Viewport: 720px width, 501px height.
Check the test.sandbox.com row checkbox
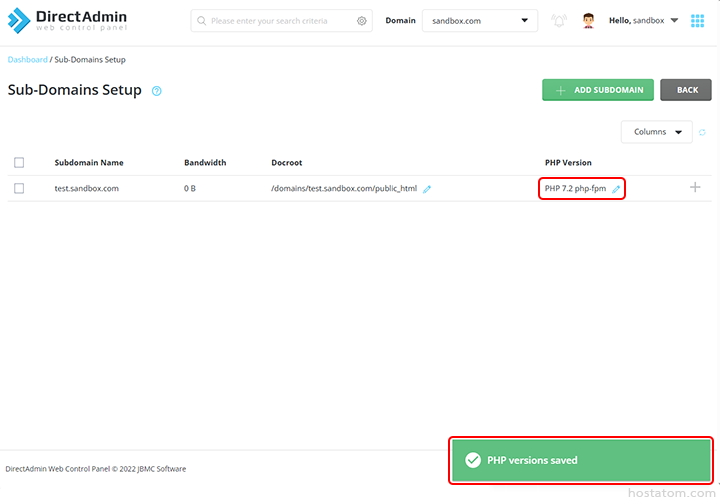pos(19,188)
